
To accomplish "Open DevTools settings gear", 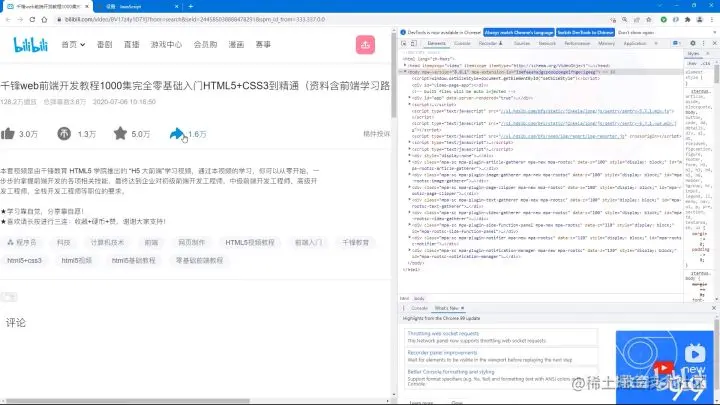I will pos(692,43).
